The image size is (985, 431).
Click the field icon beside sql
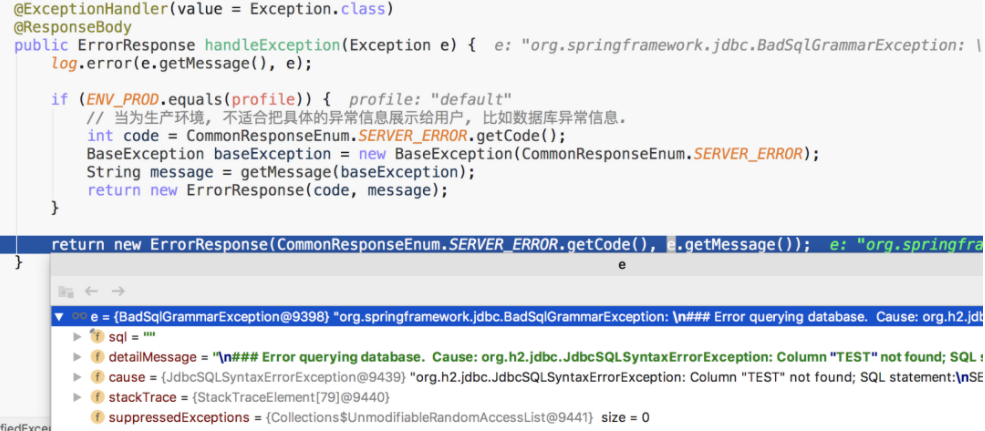point(97,337)
